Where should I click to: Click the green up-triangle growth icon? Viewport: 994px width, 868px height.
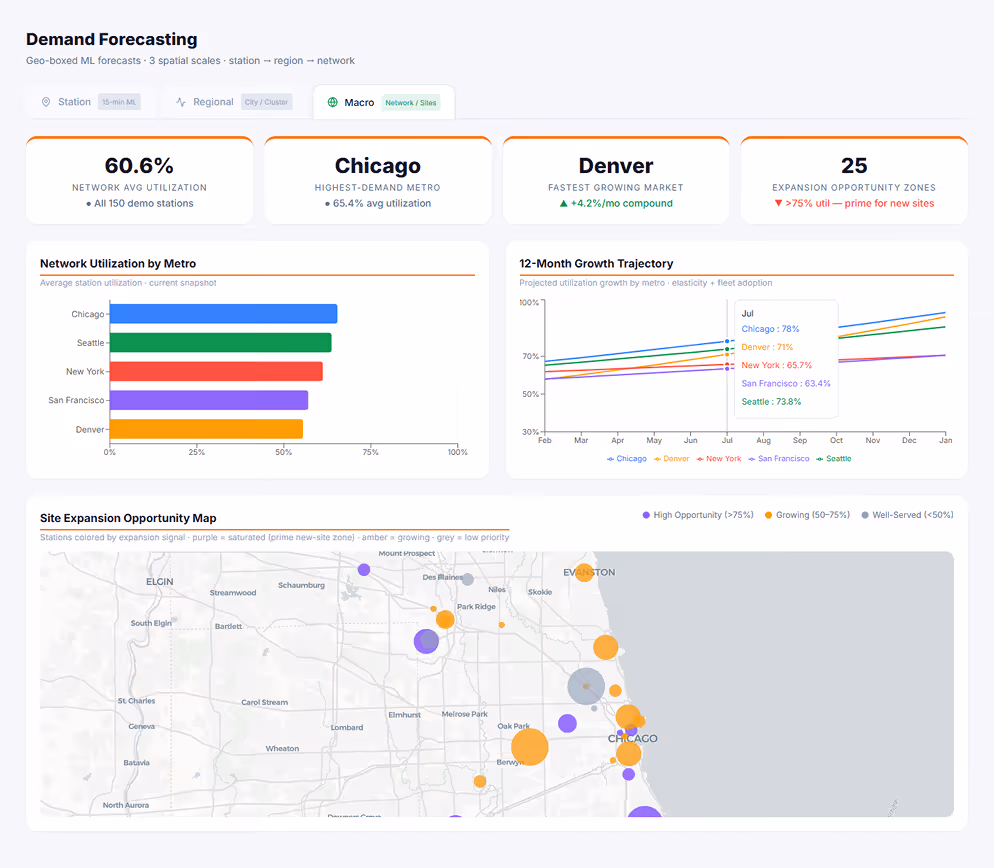point(563,204)
